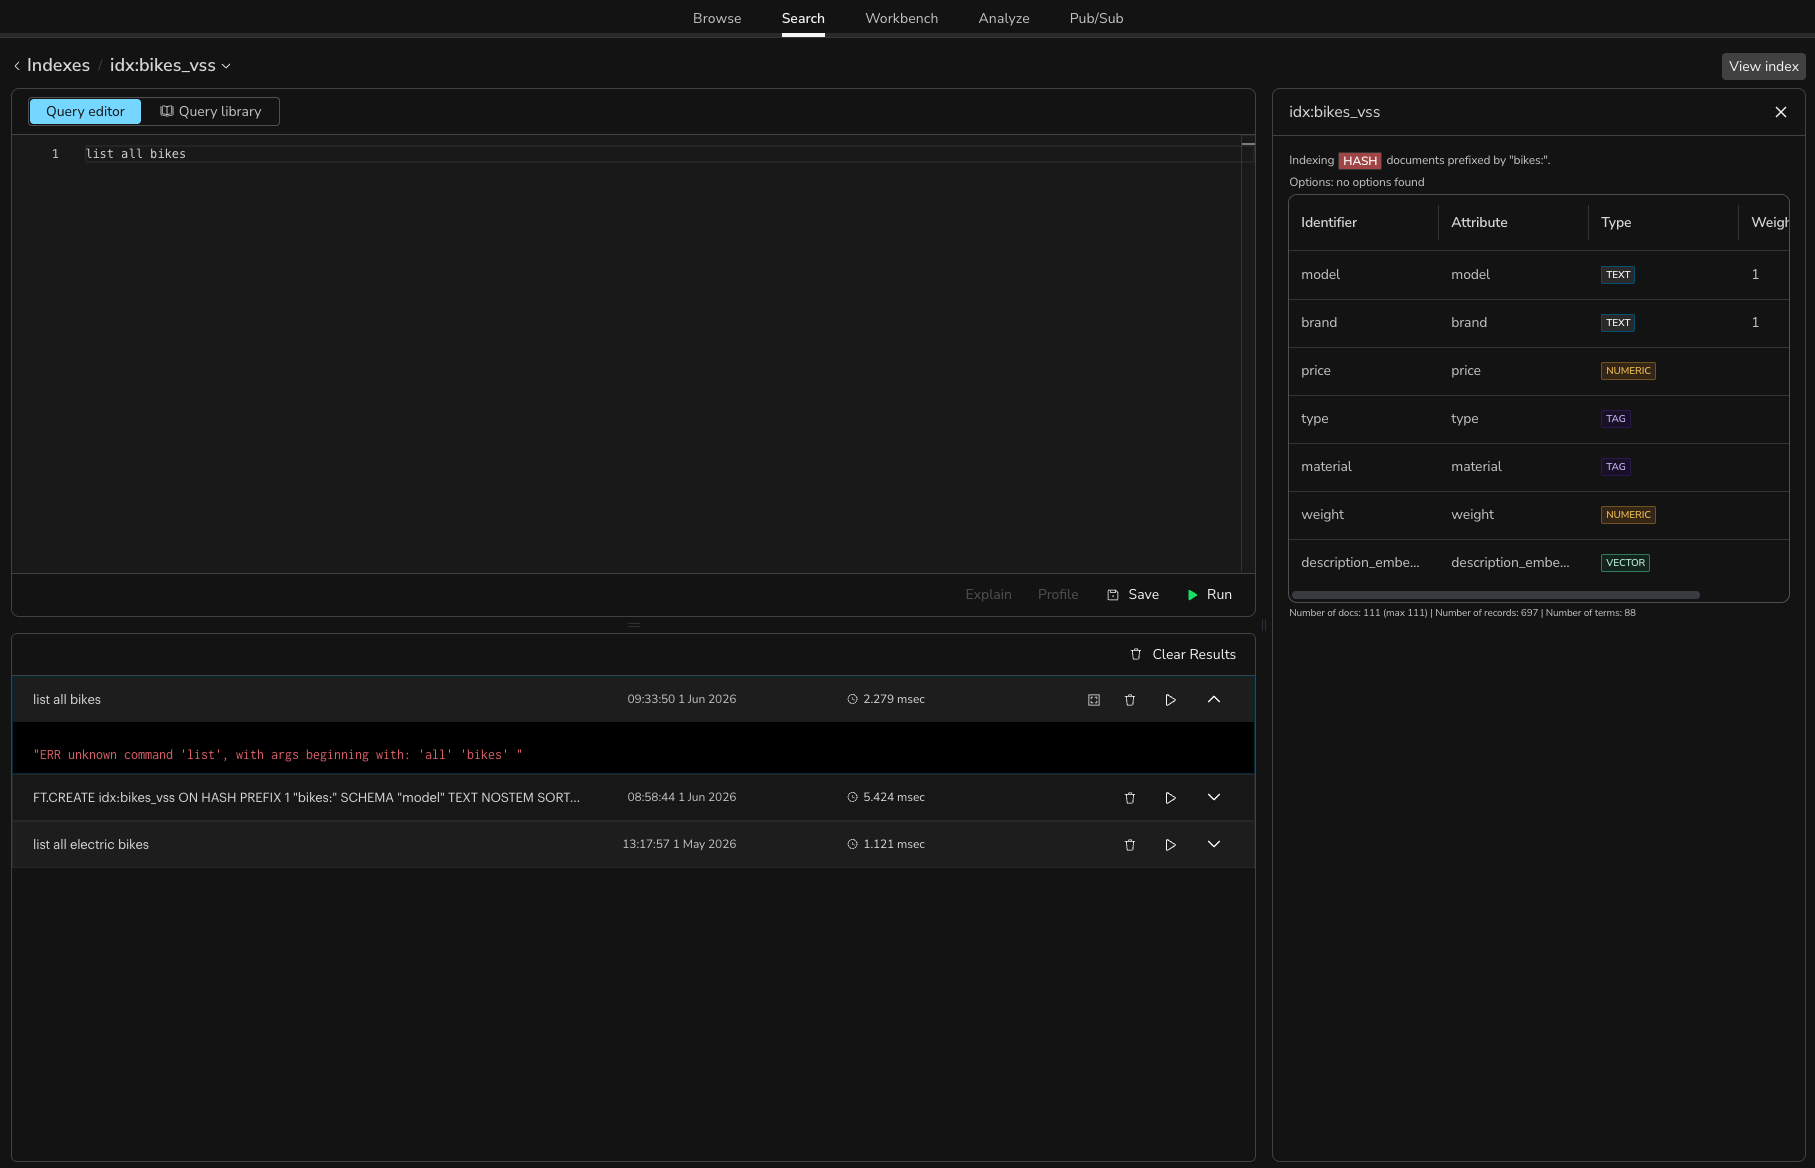Click the ERR unknown command message
Viewport: 1815px width, 1168px height.
pos(278,755)
